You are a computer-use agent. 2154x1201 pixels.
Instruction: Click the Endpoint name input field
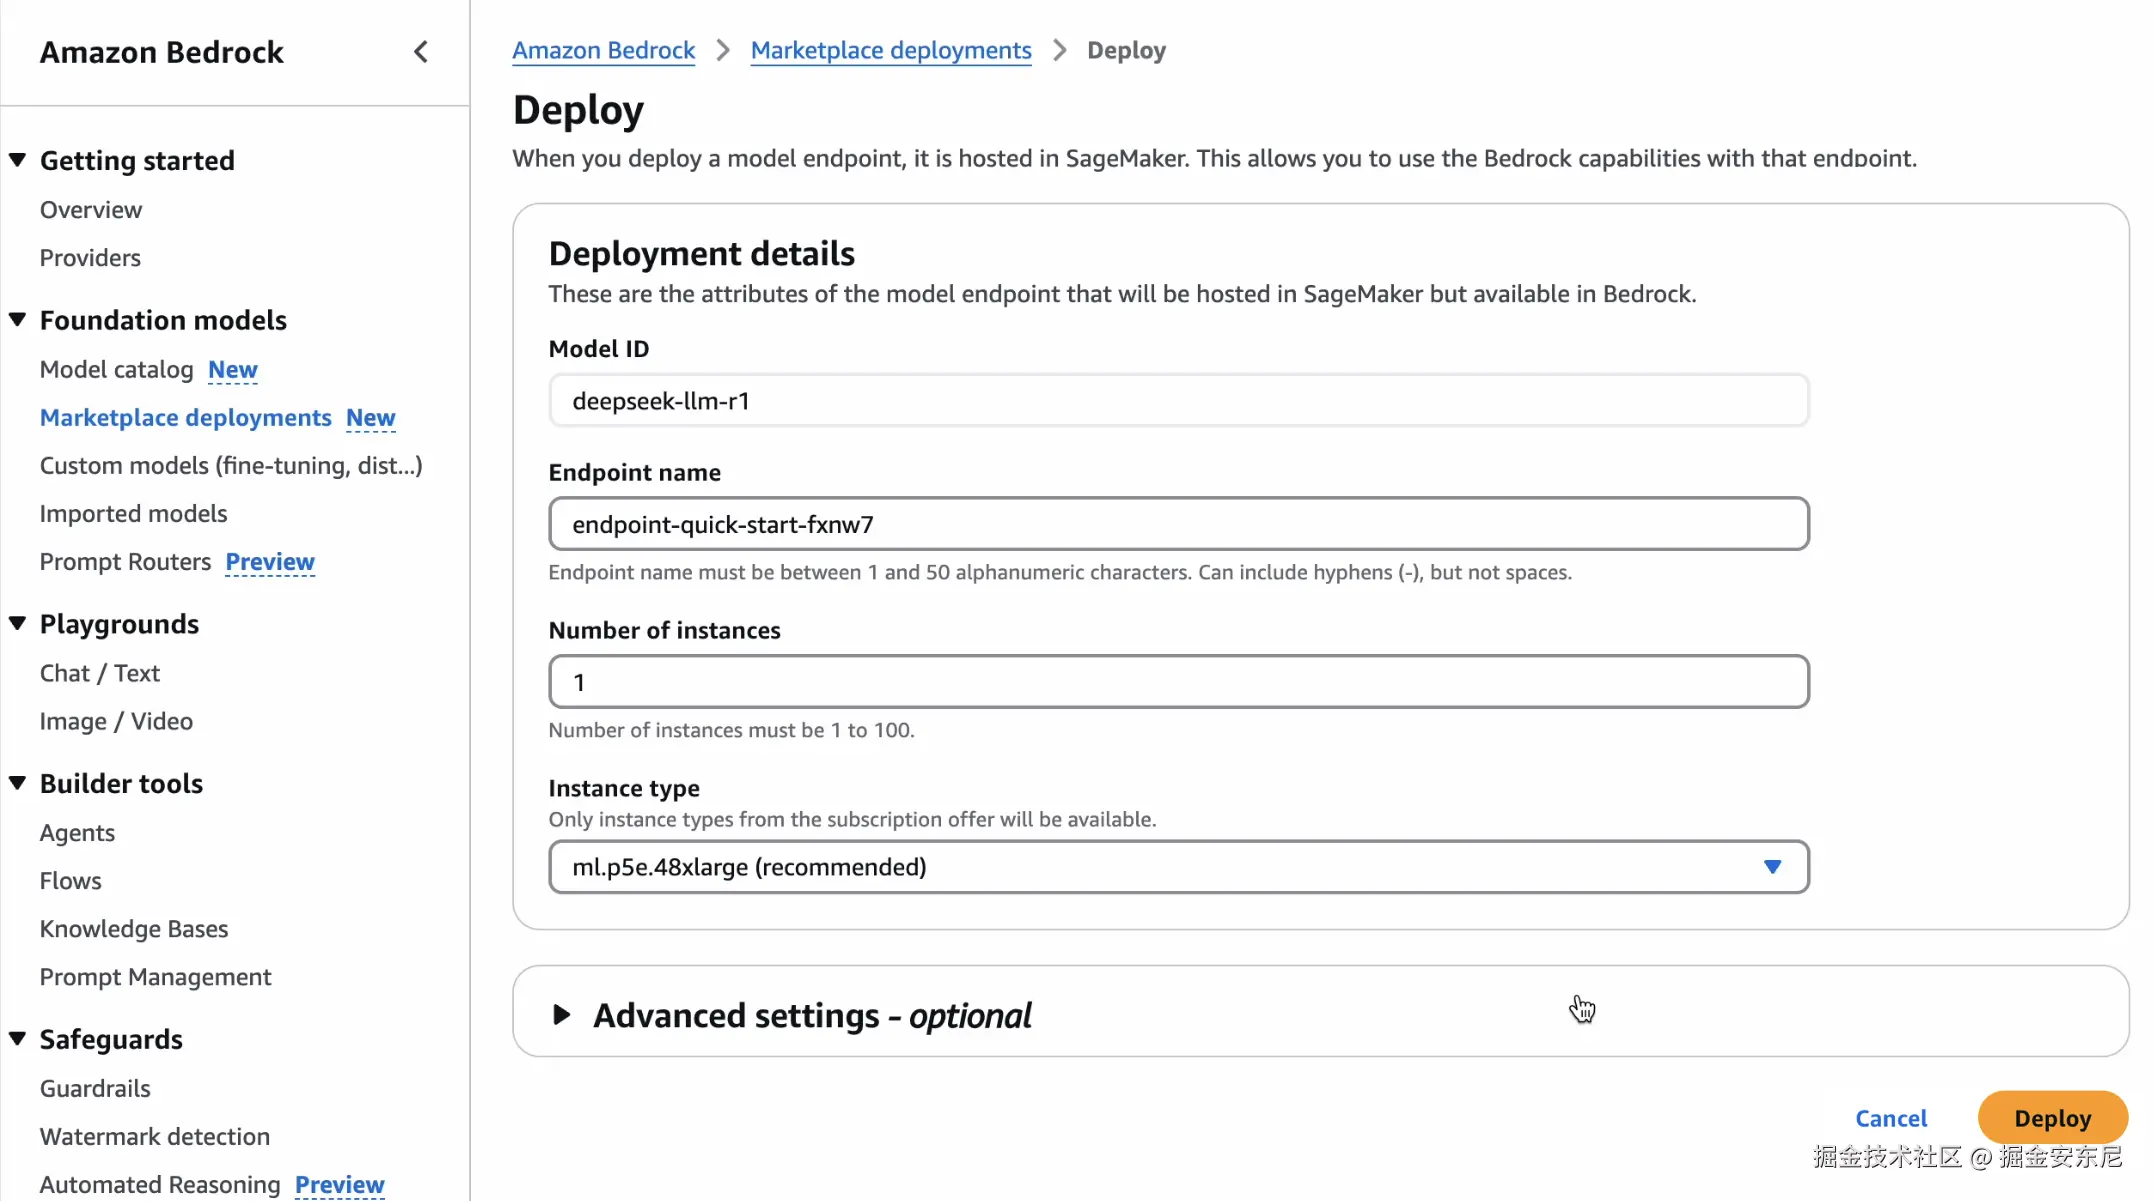pos(1178,524)
